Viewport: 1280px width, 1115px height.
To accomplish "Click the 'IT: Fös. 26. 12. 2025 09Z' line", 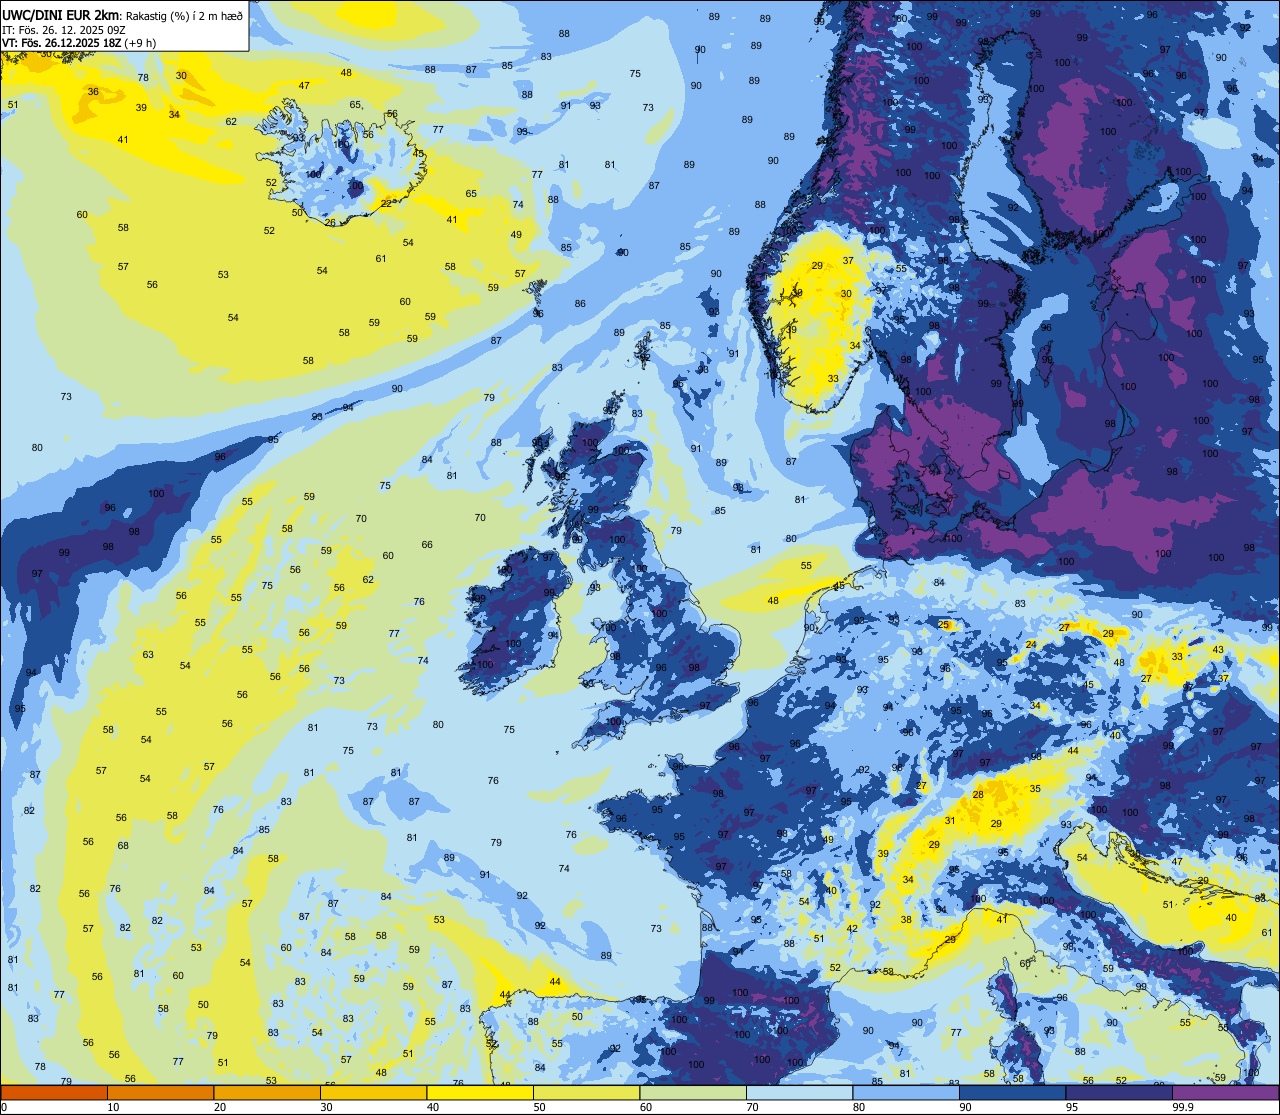I will coord(63,30).
